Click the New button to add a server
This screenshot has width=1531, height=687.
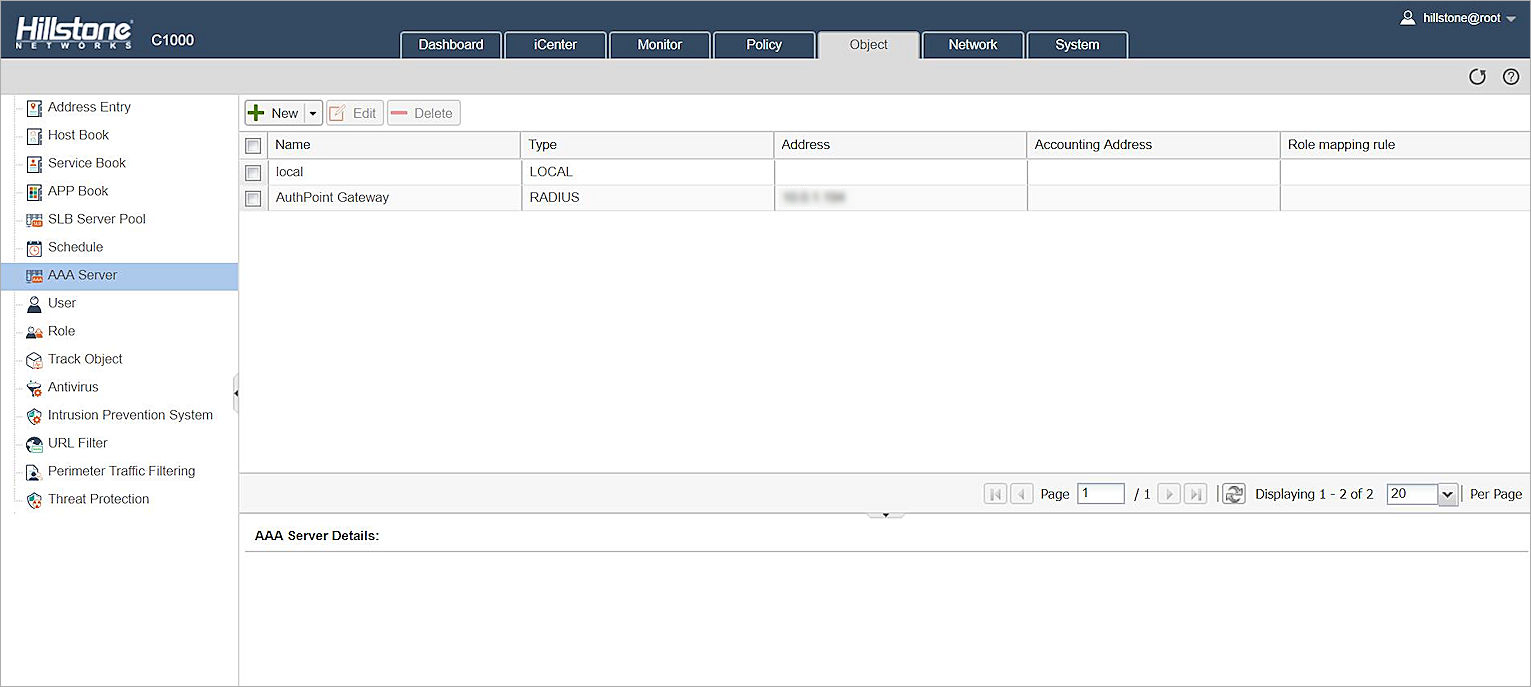277,112
